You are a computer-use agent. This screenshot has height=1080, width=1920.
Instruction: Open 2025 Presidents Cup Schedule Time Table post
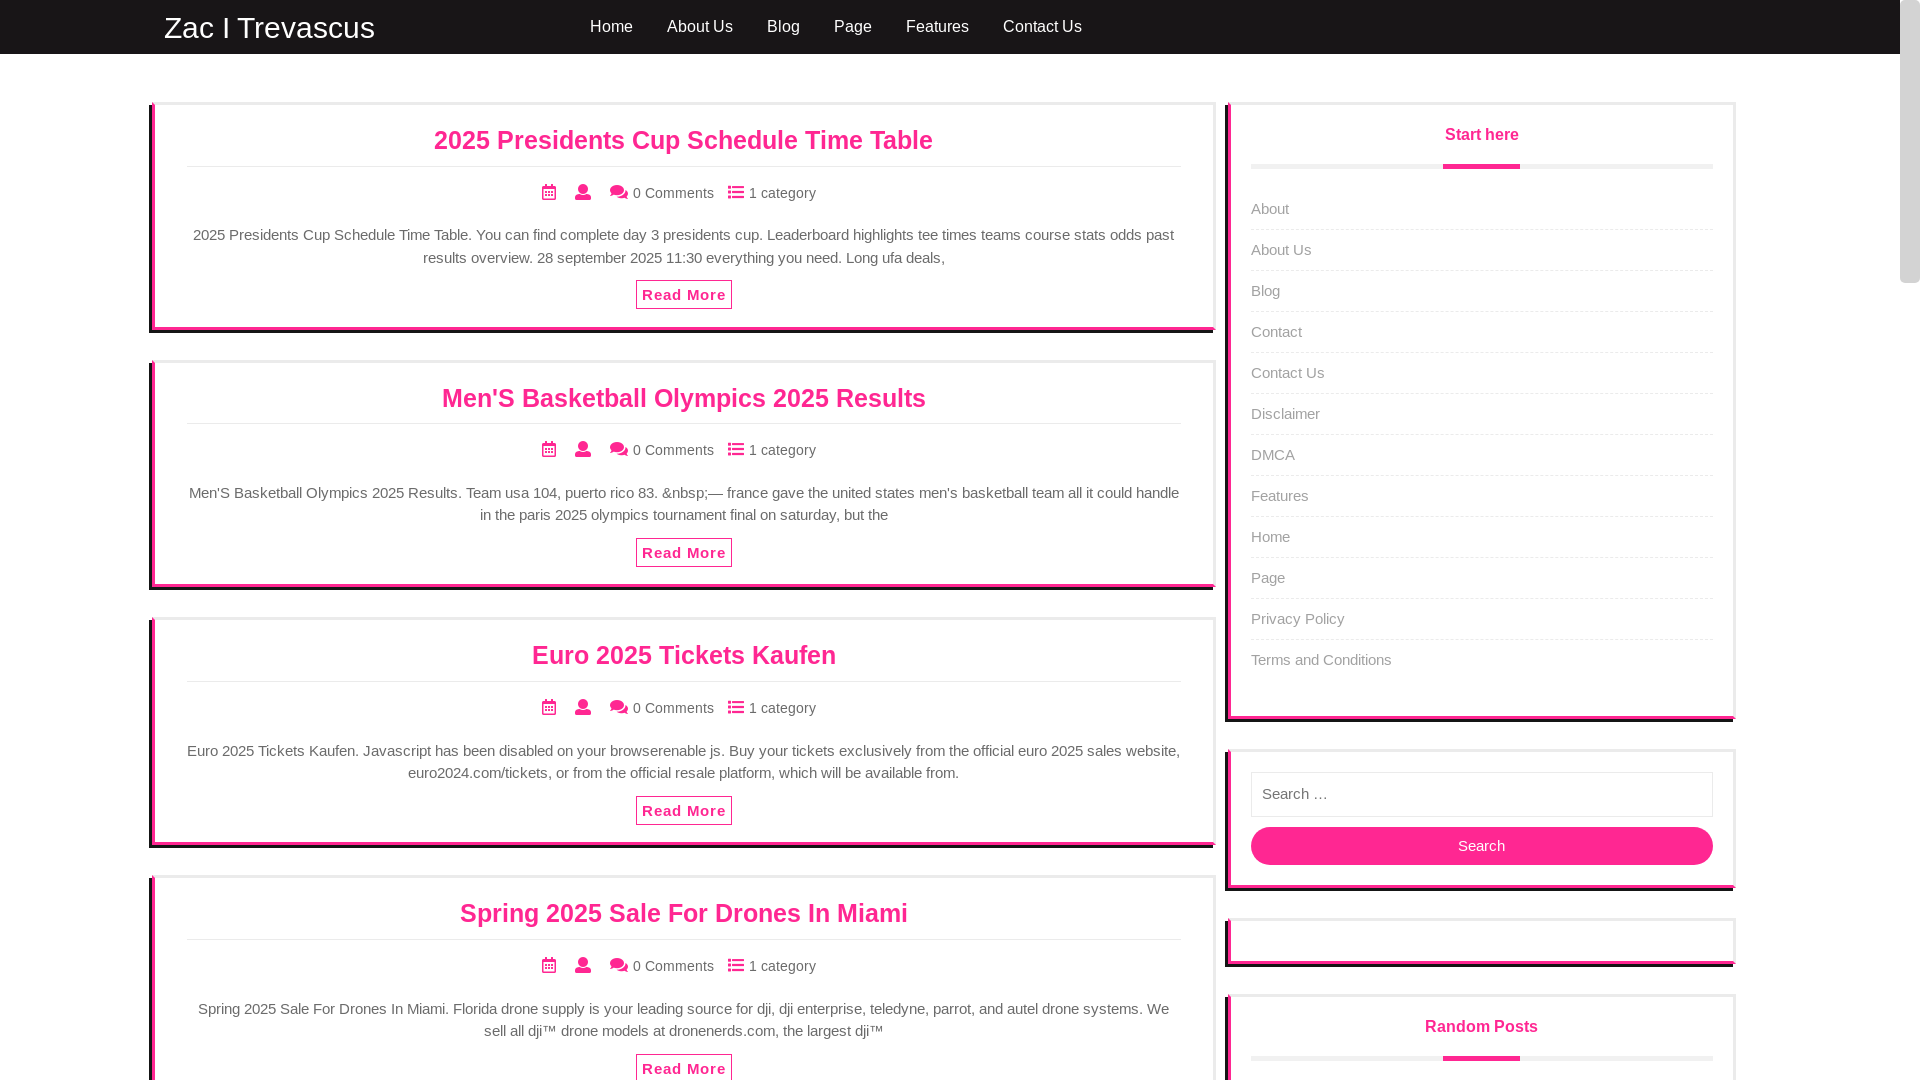pyautogui.click(x=683, y=140)
